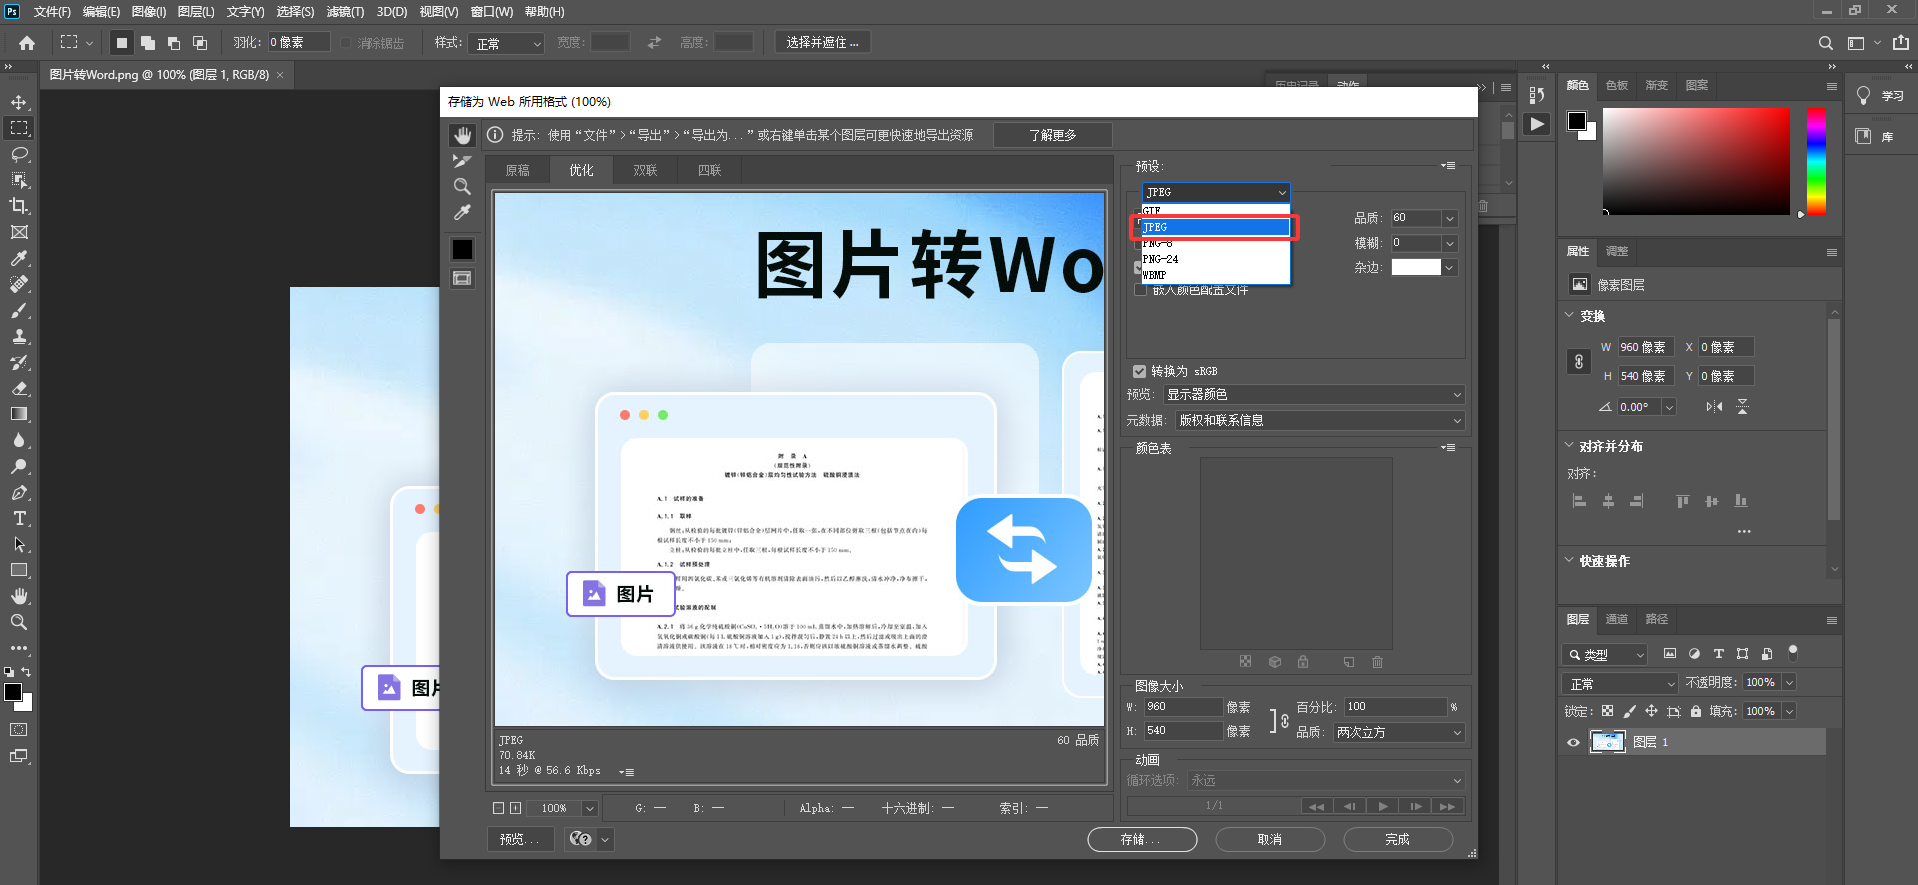This screenshot has width=1918, height=885.
Task: Select the Rectangular Marquee tool
Action: coord(19,128)
